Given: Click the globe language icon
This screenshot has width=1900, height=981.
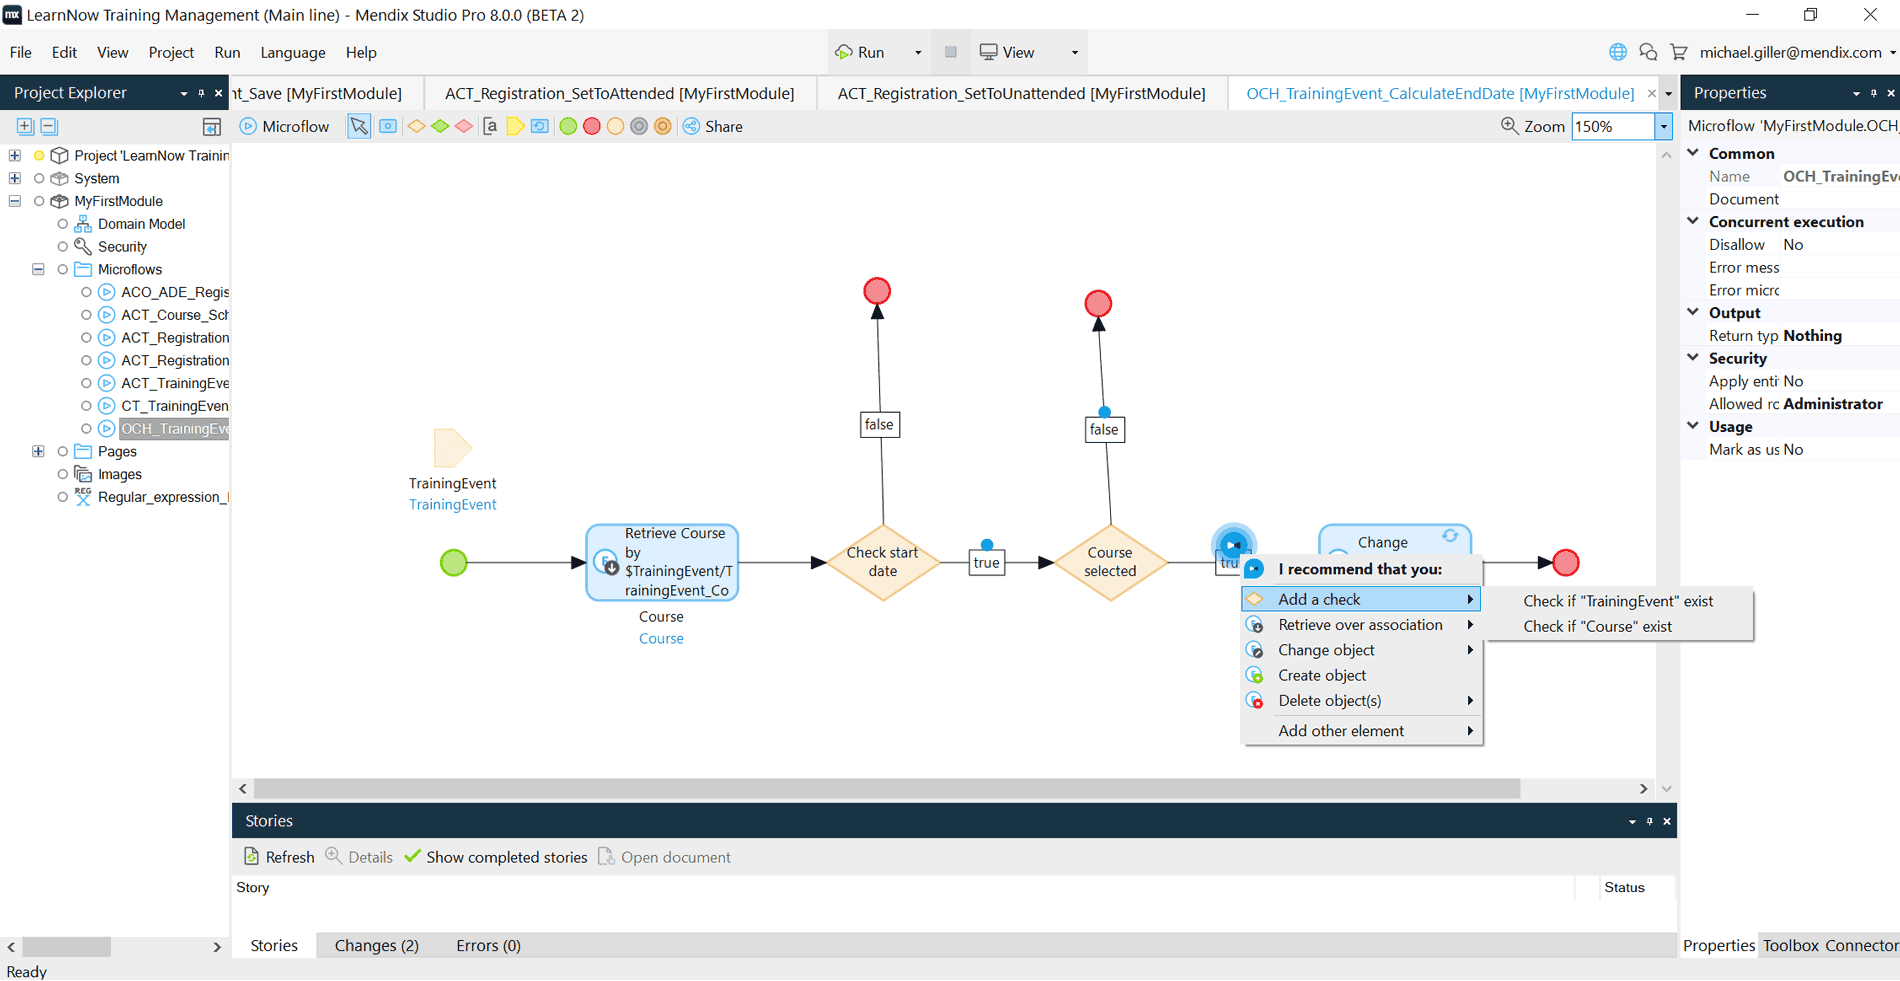Looking at the screenshot, I should [x=1618, y=52].
